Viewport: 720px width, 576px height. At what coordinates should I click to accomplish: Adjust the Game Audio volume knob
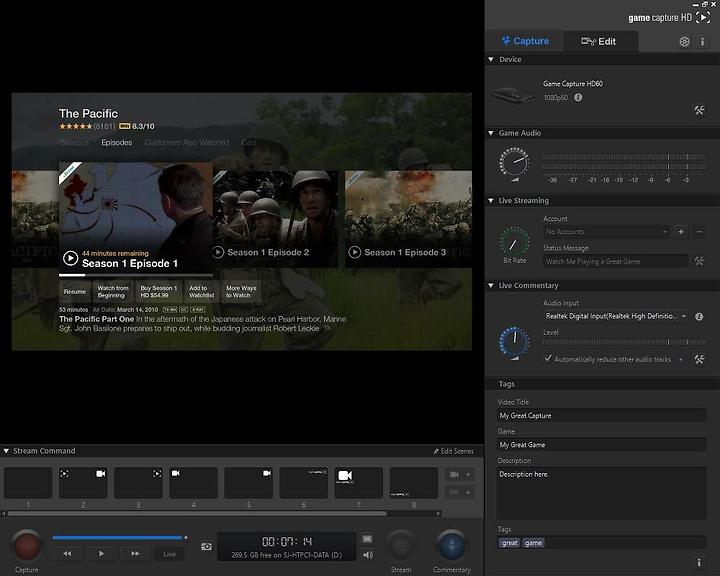pyautogui.click(x=514, y=163)
